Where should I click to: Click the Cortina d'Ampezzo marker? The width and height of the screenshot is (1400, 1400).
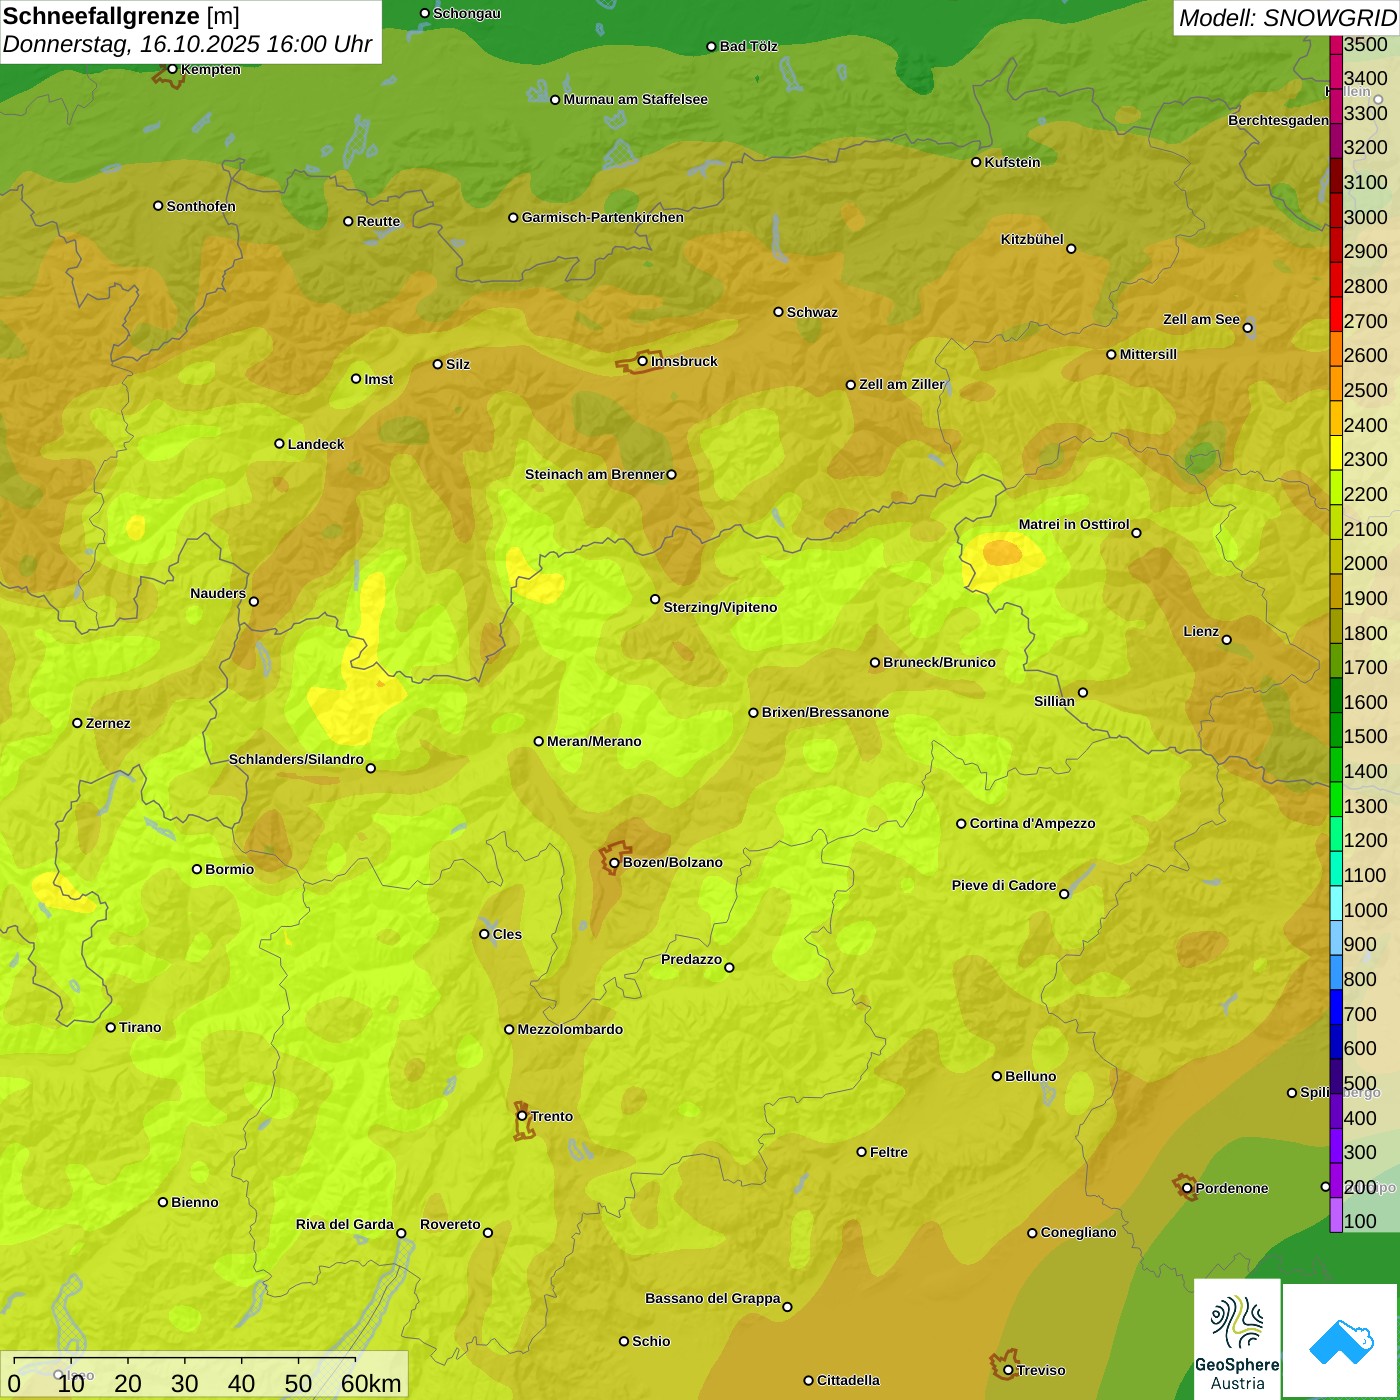point(961,823)
